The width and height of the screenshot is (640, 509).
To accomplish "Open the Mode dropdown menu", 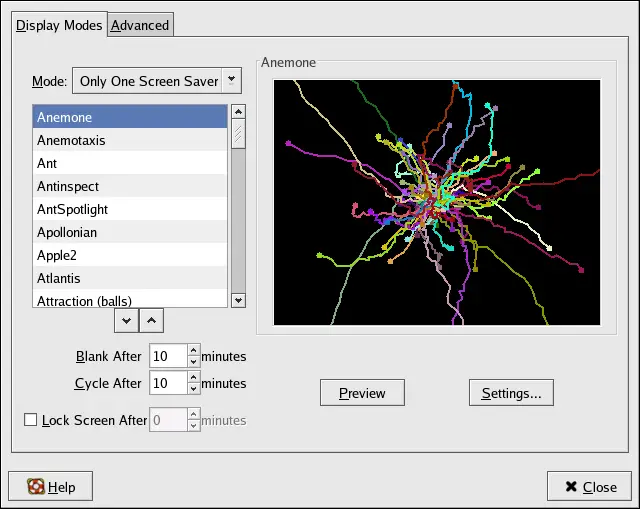I will point(156,81).
